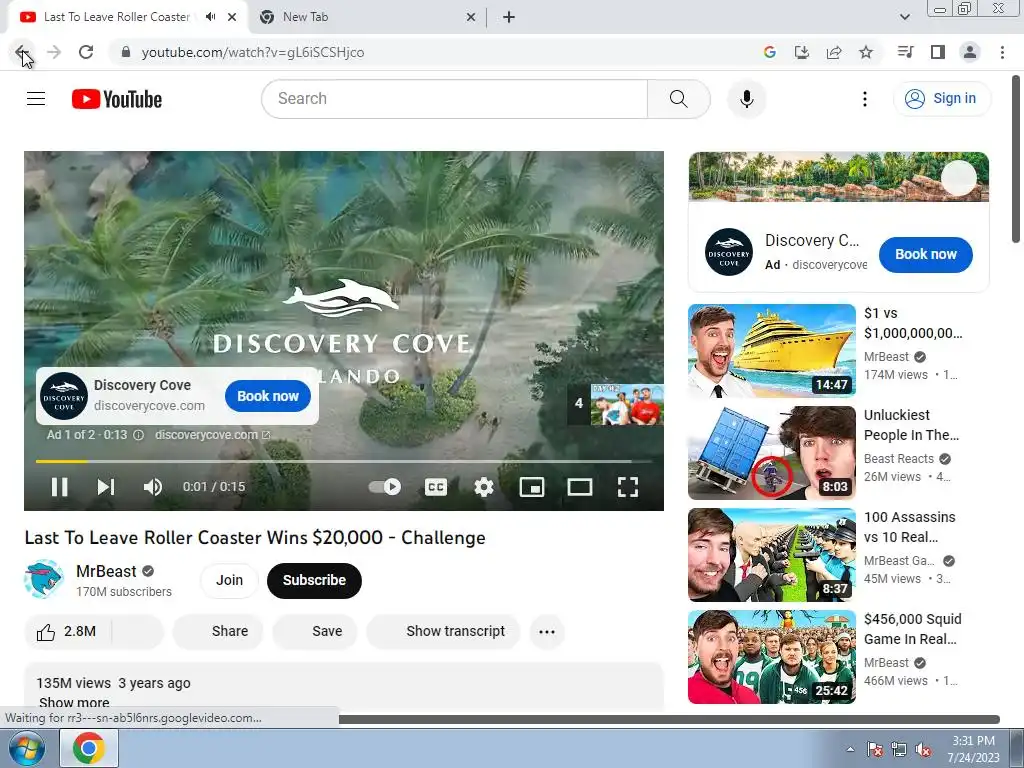Click the magnifier search button

pyautogui.click(x=679, y=99)
